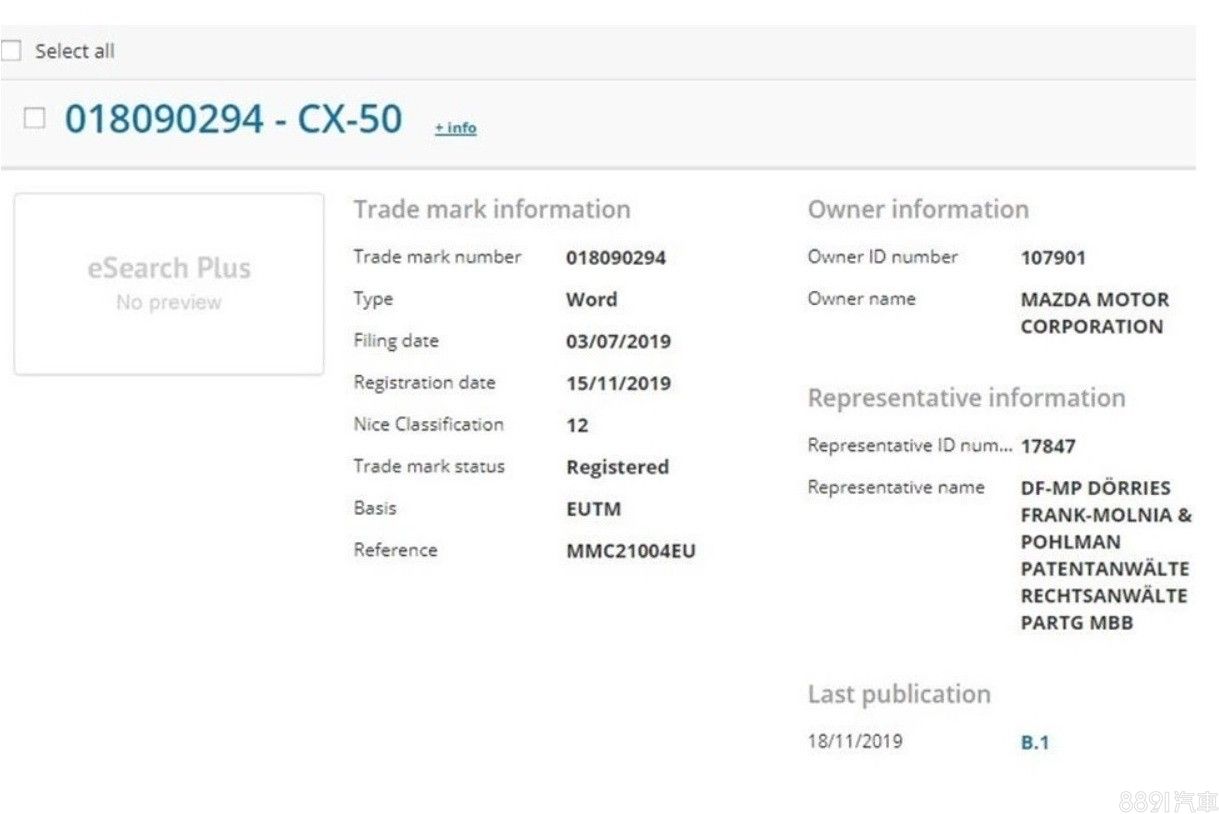Image resolution: width=1219 pixels, height=814 pixels.
Task: Click the "+ info" link
Action: point(455,128)
